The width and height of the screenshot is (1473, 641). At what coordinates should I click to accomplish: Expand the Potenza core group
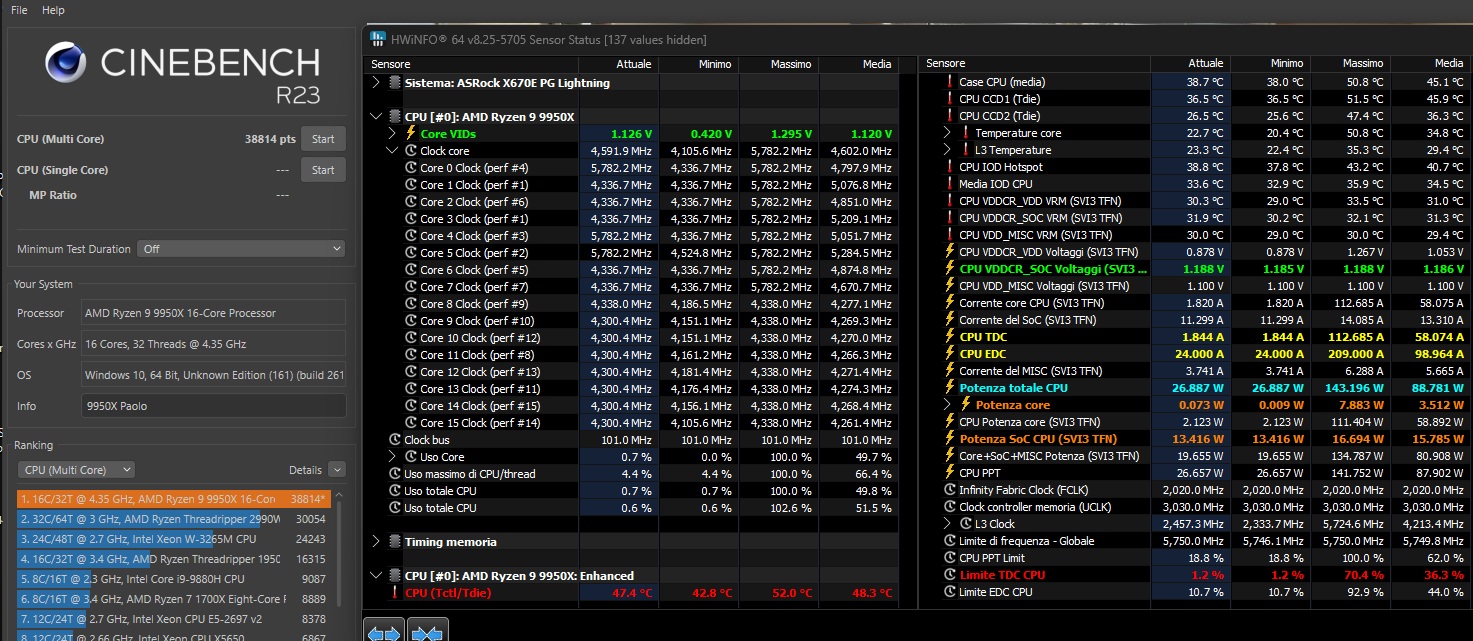[948, 405]
